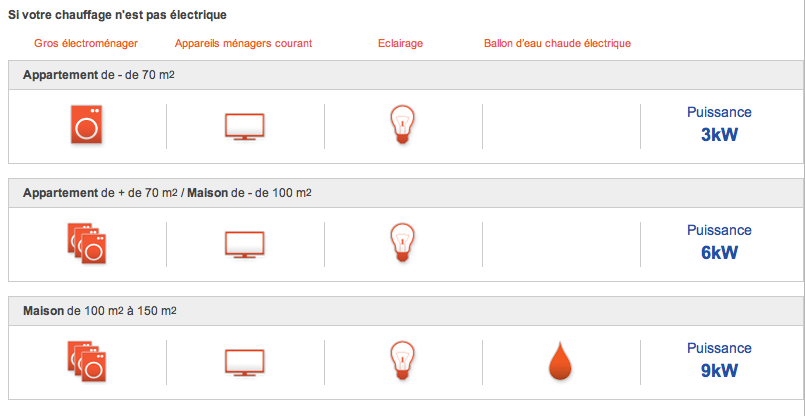The height and width of the screenshot is (416, 805).
Task: Click the Eclairage column heading
Action: tap(400, 43)
